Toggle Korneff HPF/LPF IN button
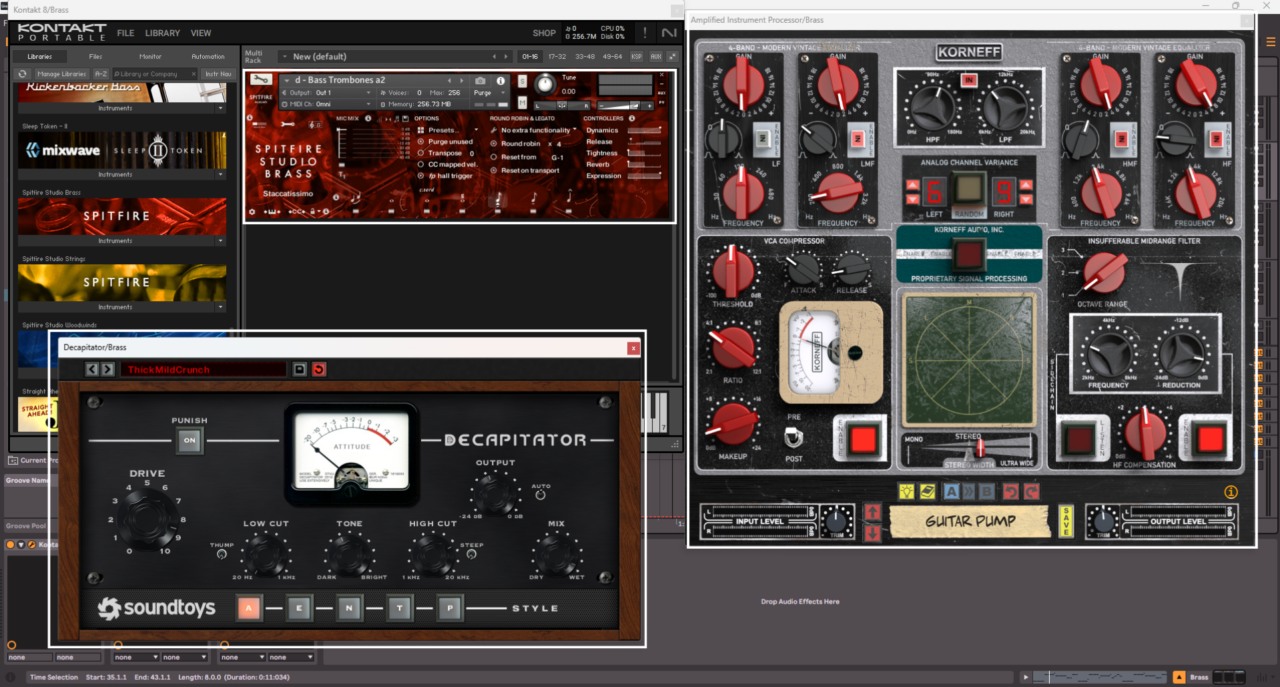Viewport: 1280px width, 687px height. (968, 80)
